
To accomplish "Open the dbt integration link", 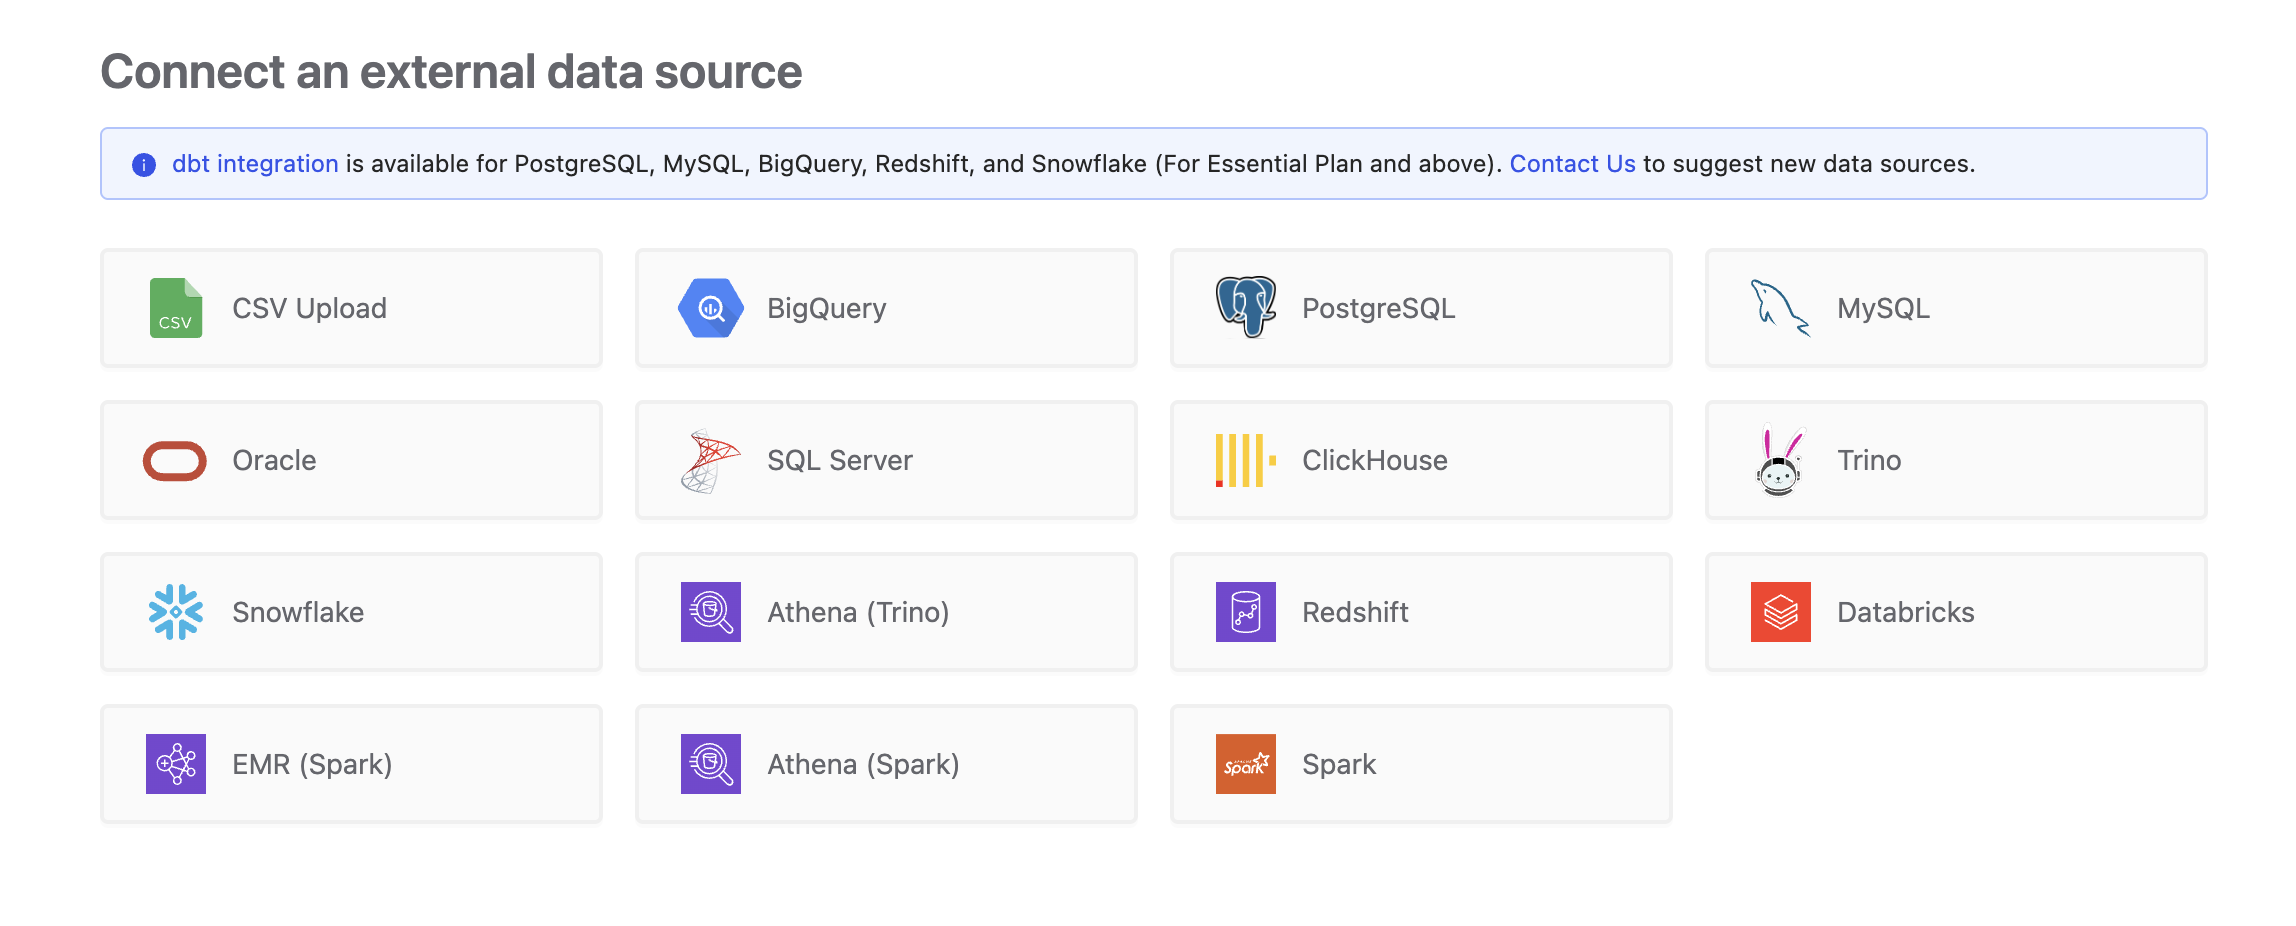I will point(255,164).
